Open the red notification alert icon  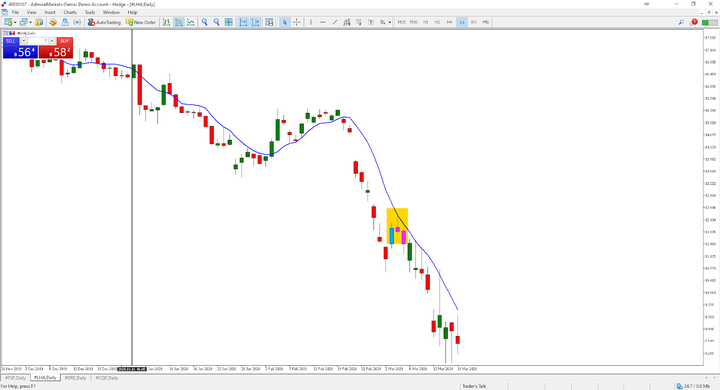click(x=694, y=22)
